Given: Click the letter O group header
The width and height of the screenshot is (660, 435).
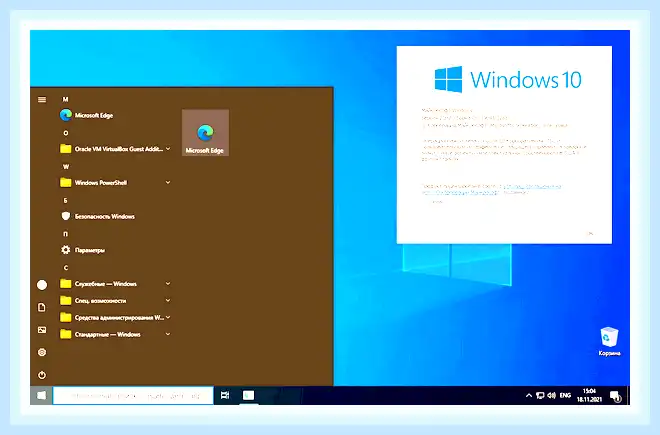Looking at the screenshot, I should pyautogui.click(x=65, y=133).
